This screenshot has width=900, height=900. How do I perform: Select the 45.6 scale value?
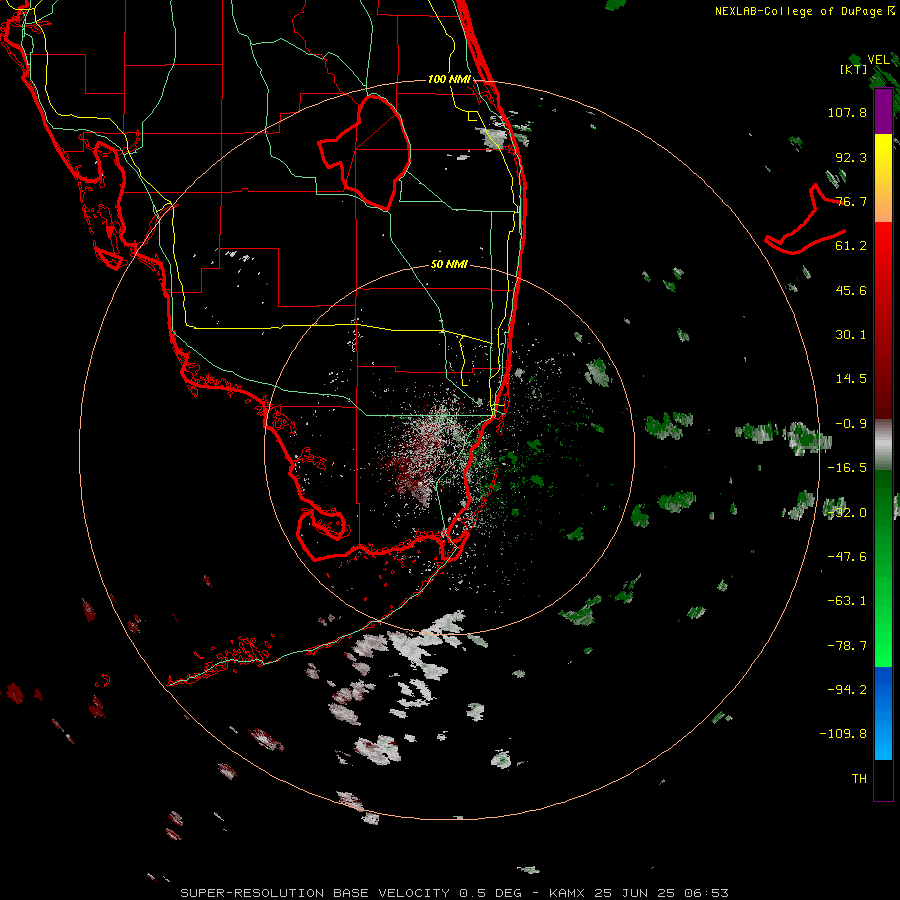[851, 290]
